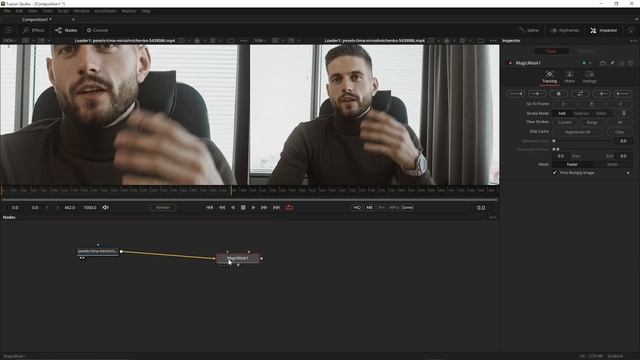Toggle the Post Multiply Image checkbox

coord(555,173)
